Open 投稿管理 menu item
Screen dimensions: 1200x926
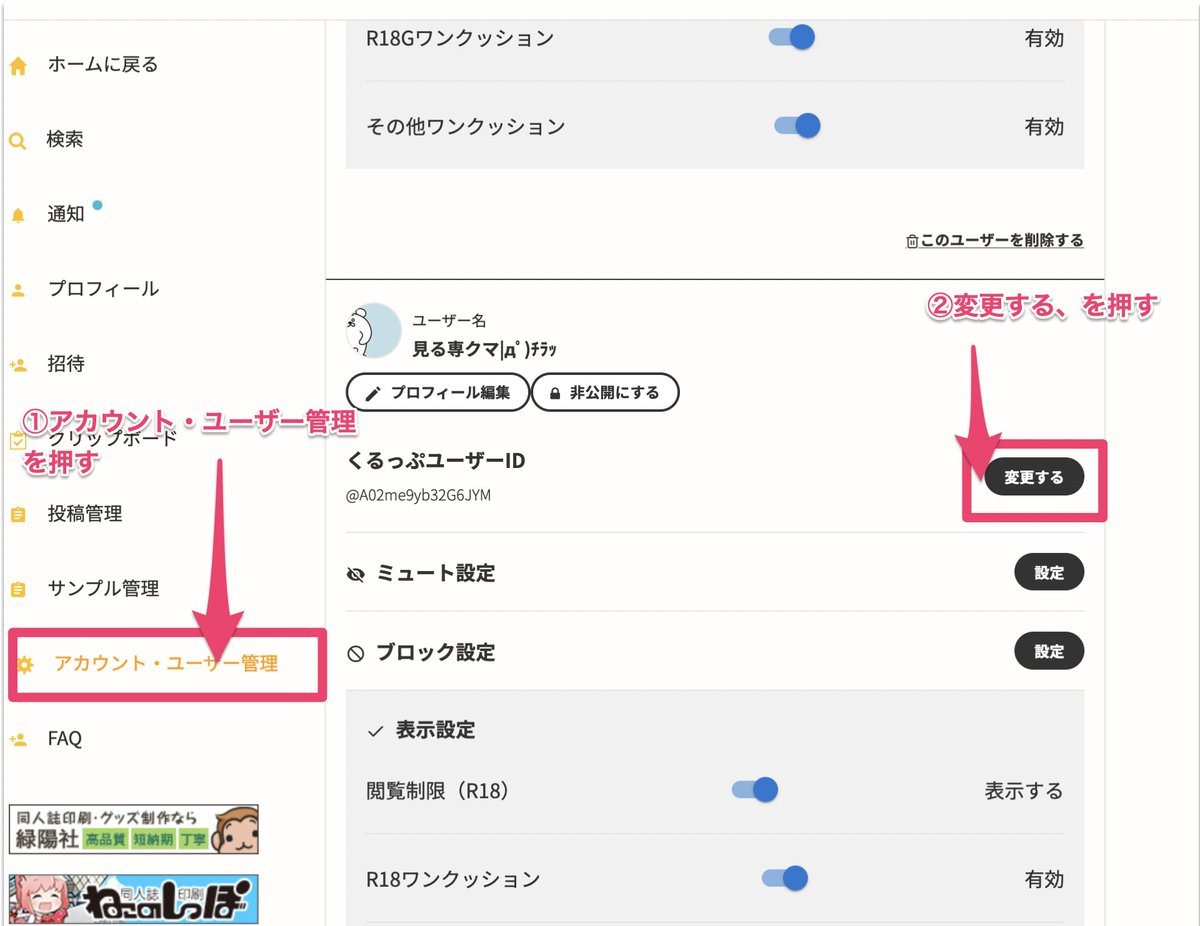pos(84,514)
